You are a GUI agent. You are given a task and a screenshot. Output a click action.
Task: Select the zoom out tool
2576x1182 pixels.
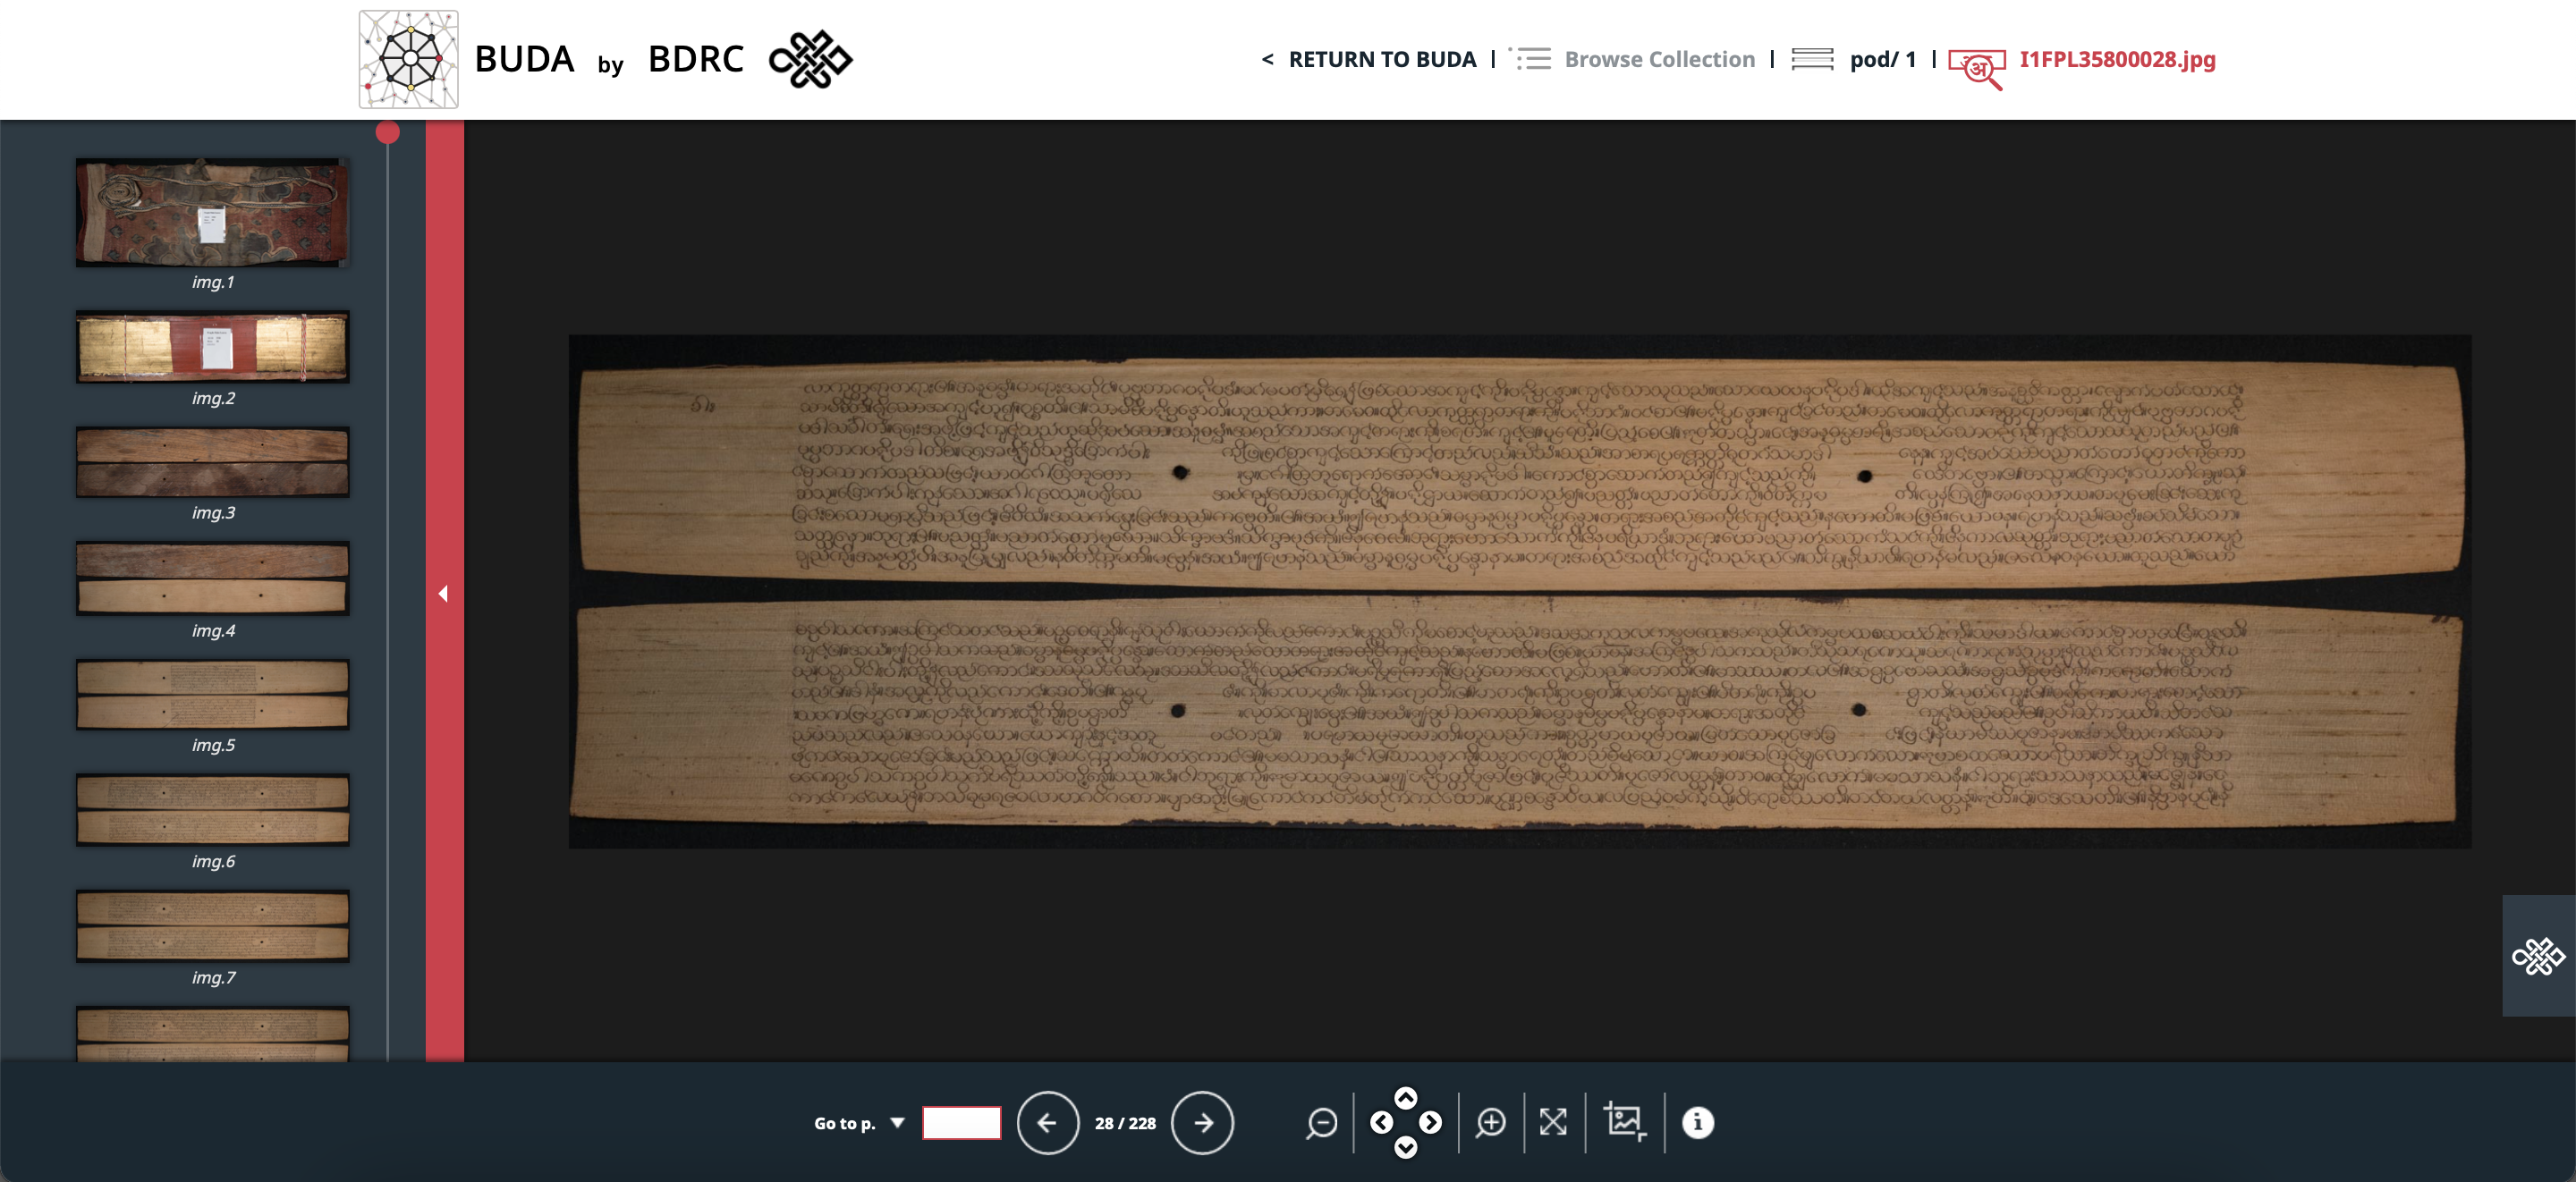coord(1322,1122)
